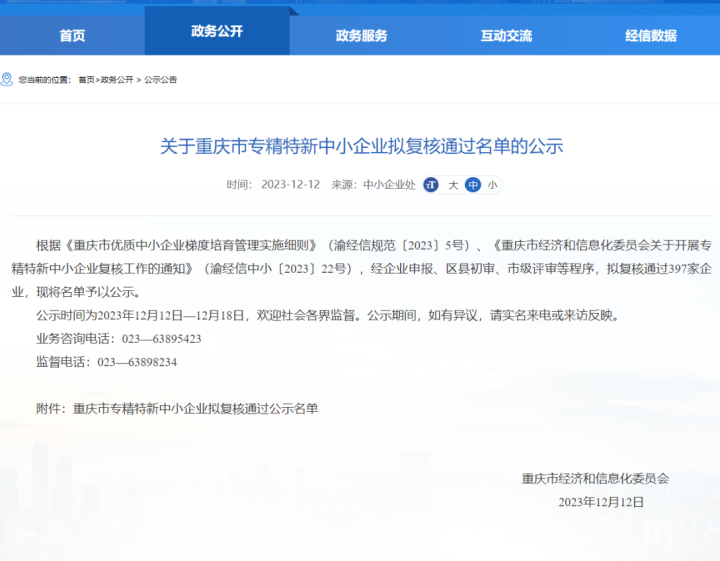Click 政务公开 in the breadcrumb trail
The image size is (720, 561).
click(117, 80)
